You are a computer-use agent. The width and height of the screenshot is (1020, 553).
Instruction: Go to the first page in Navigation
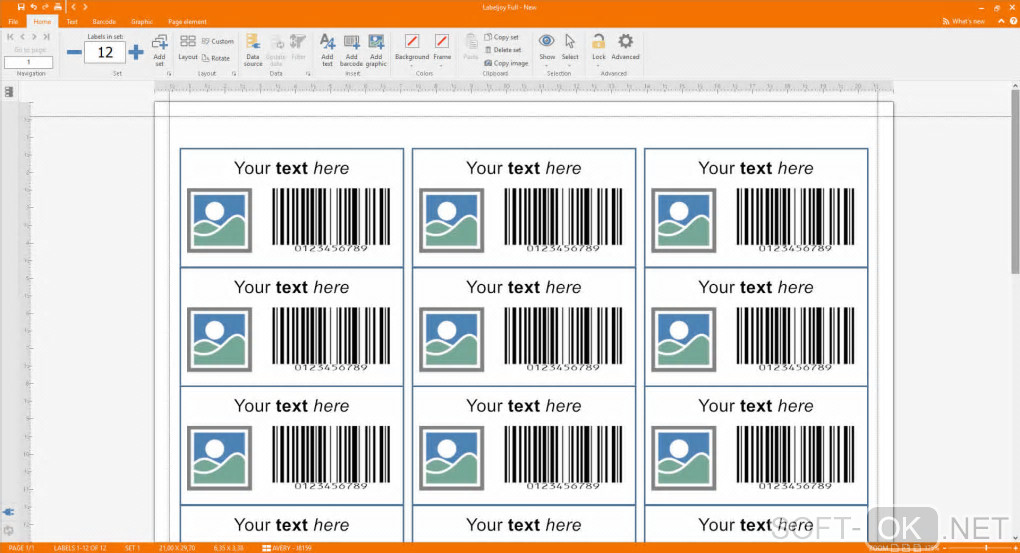click(x=10, y=37)
